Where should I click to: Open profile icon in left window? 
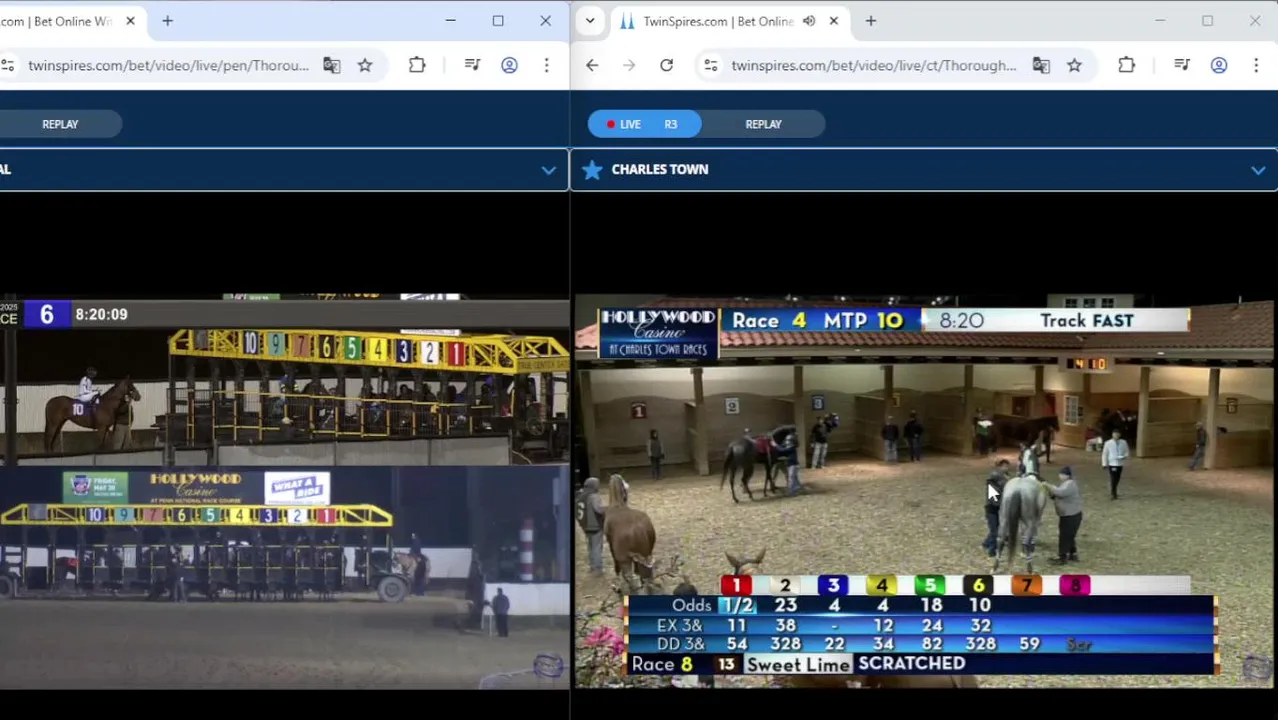point(509,65)
